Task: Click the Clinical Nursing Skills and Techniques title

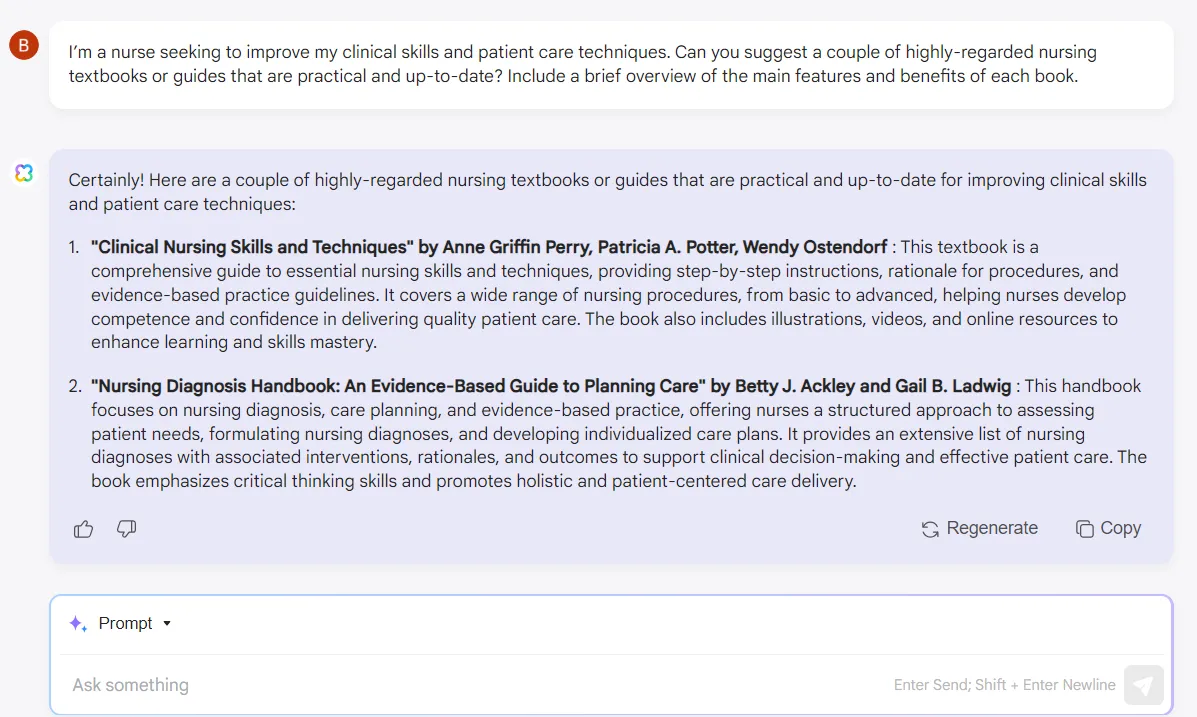Action: [253, 247]
